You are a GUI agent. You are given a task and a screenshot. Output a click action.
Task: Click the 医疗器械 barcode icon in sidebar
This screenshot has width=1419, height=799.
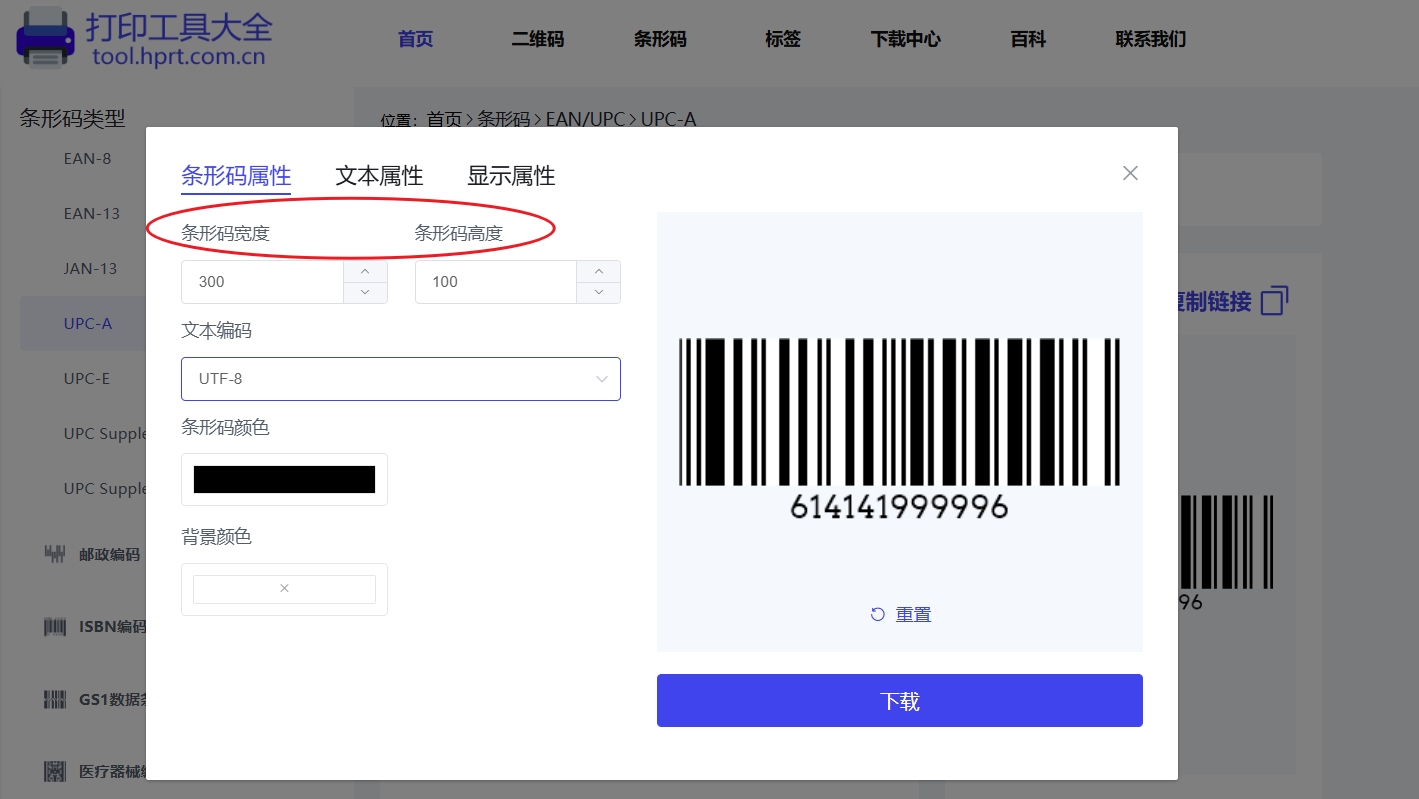pos(55,771)
